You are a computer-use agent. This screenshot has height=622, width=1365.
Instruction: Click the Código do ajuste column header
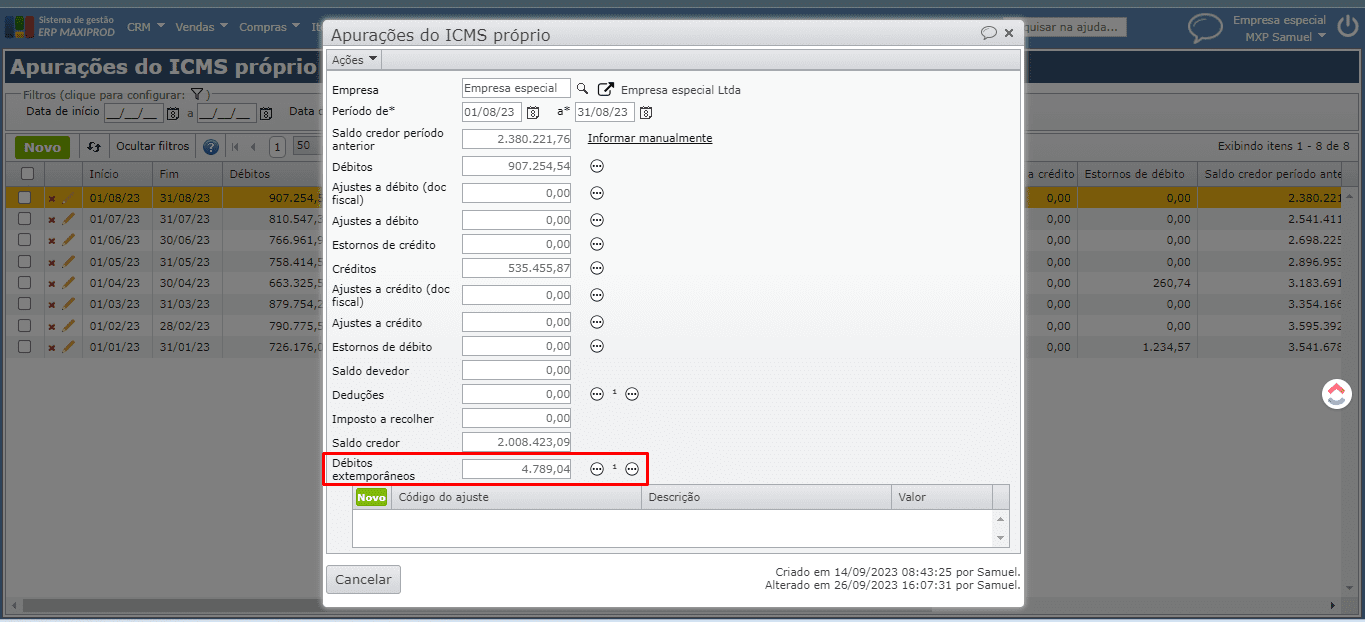(516, 497)
